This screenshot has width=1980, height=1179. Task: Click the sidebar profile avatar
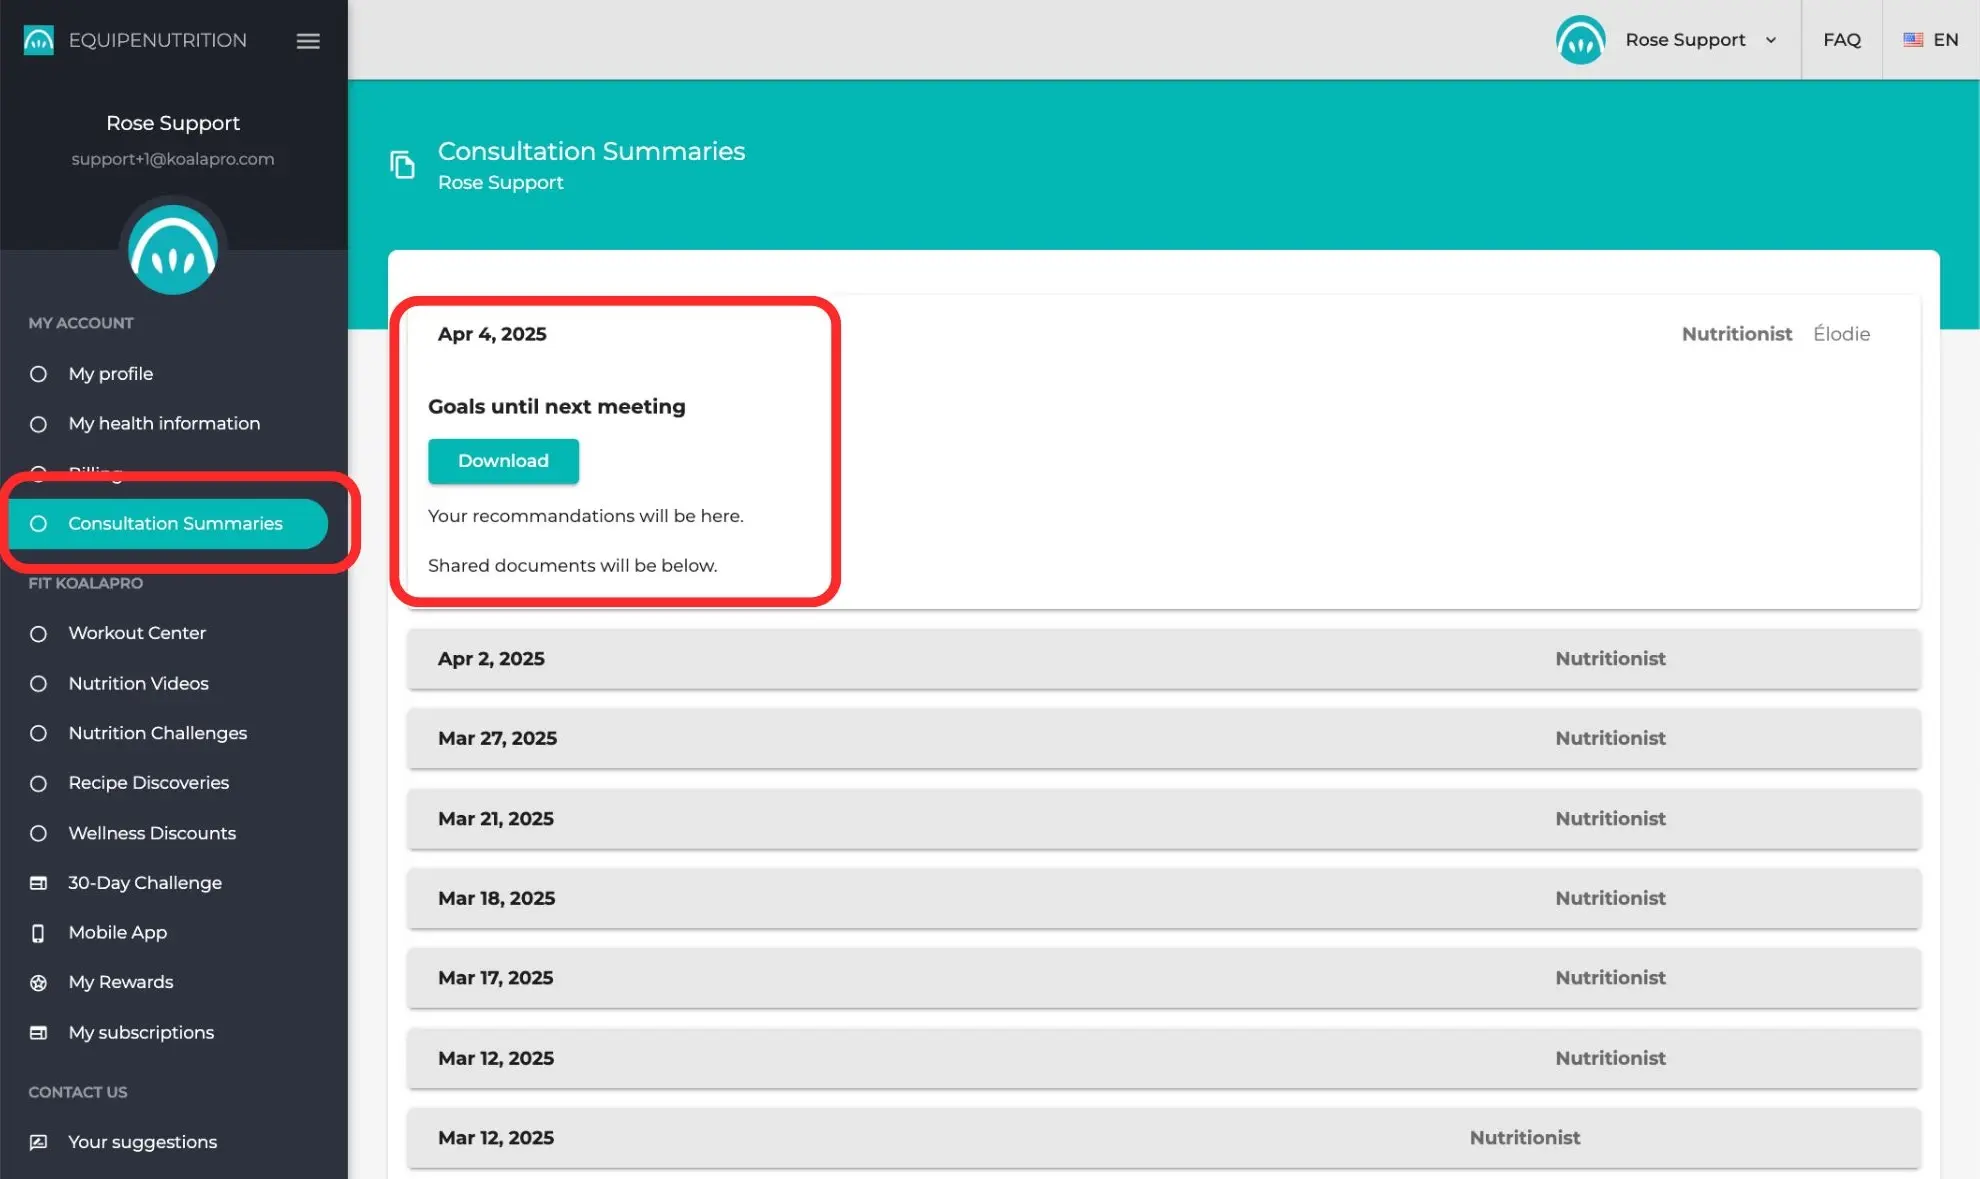(173, 250)
